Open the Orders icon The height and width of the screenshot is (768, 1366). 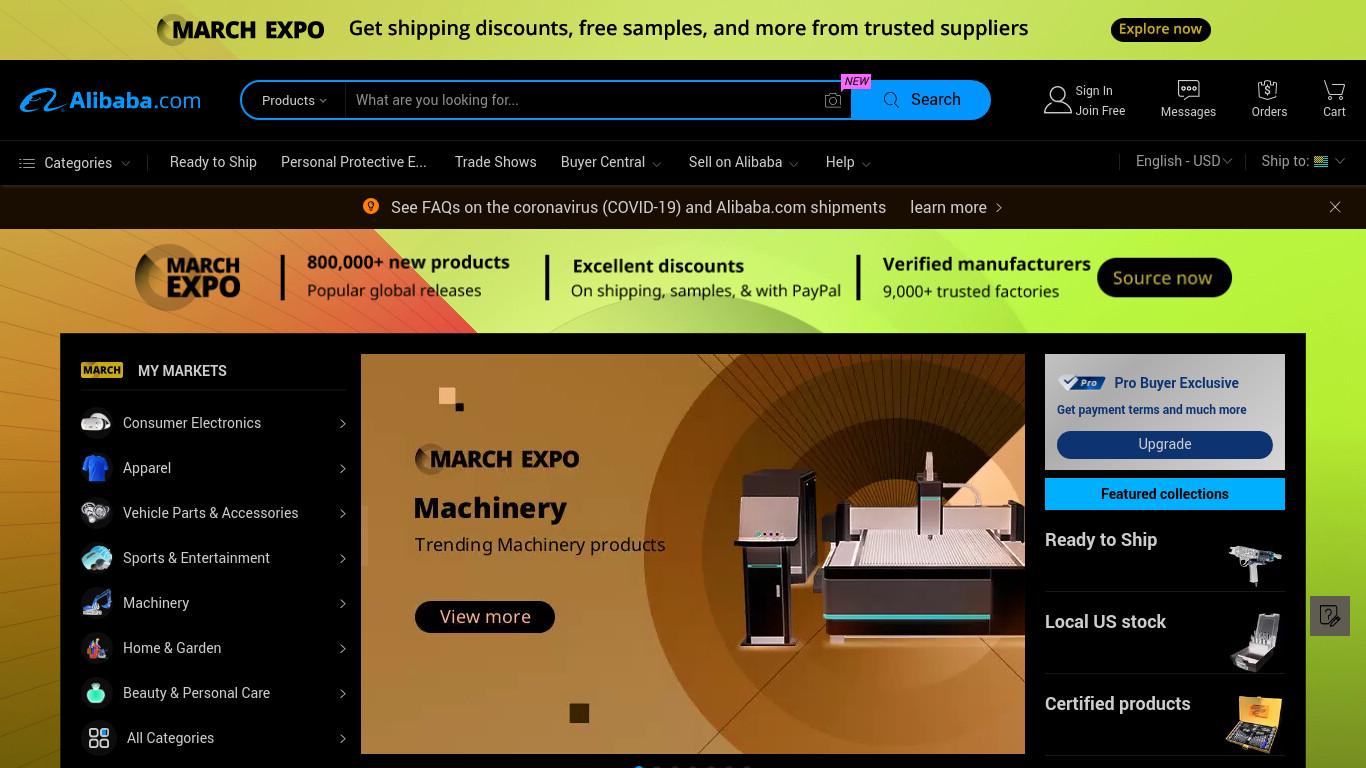point(1268,90)
